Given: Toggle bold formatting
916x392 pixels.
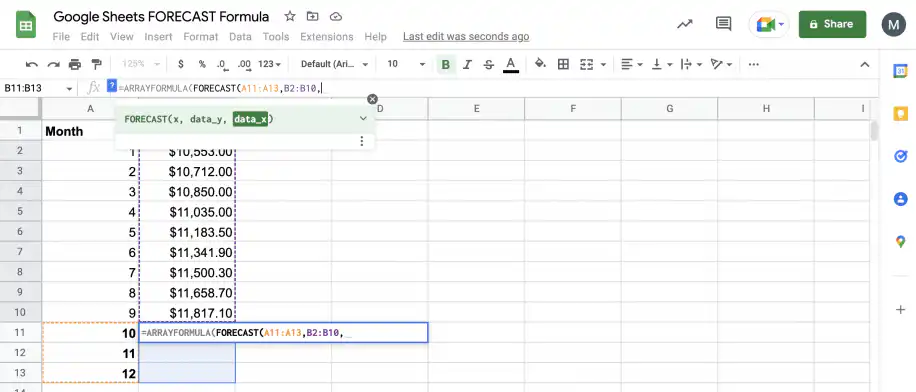Looking at the screenshot, I should pyautogui.click(x=446, y=64).
